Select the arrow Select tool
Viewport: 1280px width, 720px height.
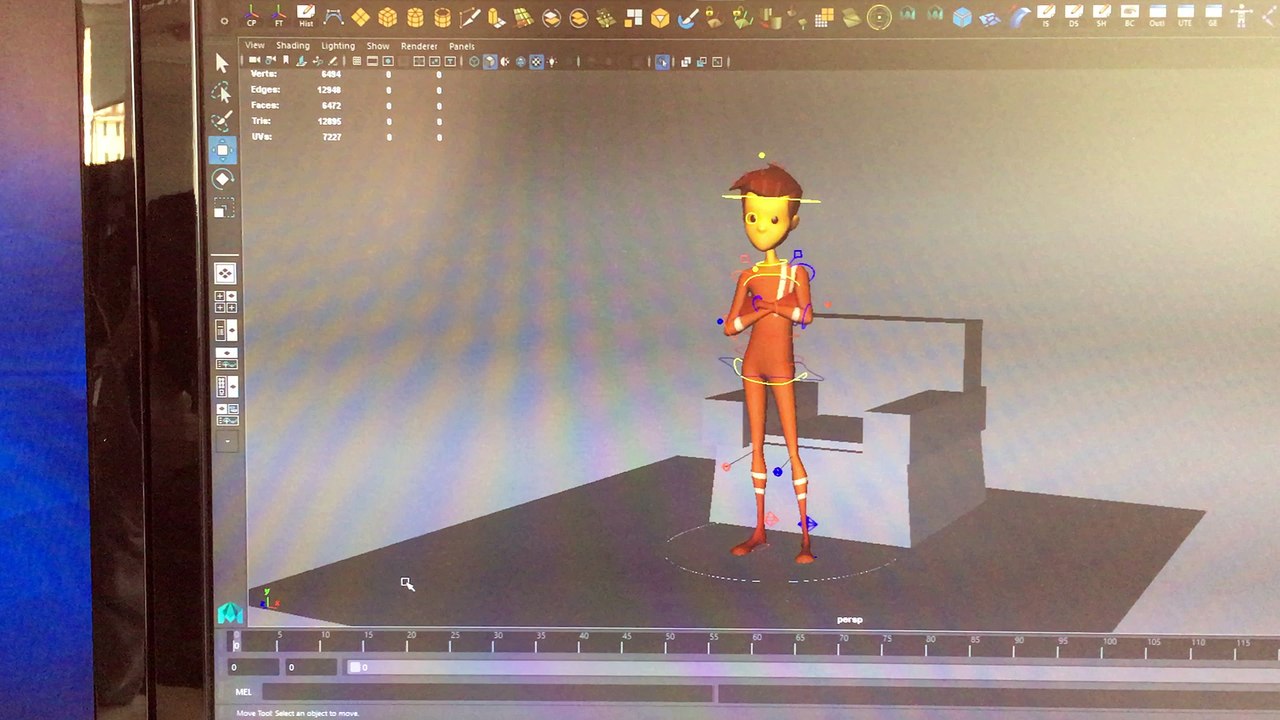(222, 63)
